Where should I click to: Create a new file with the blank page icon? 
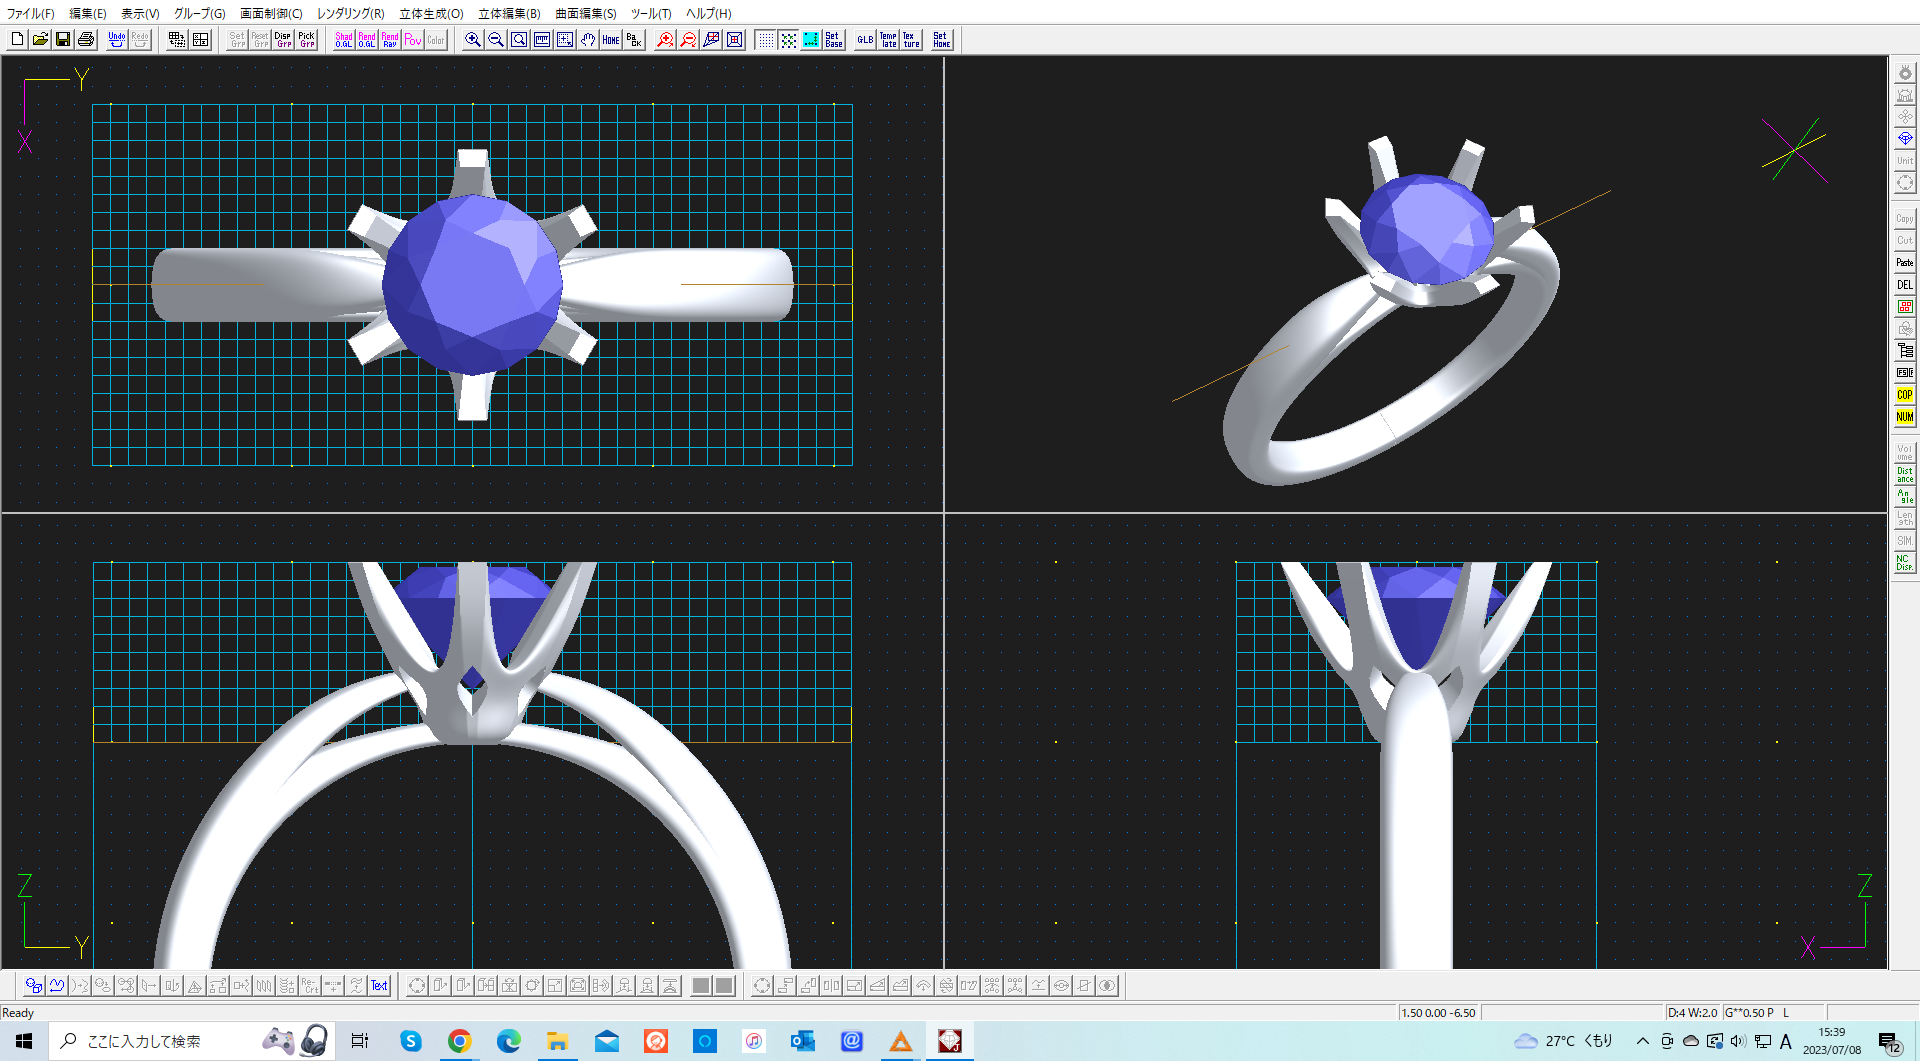pos(17,40)
